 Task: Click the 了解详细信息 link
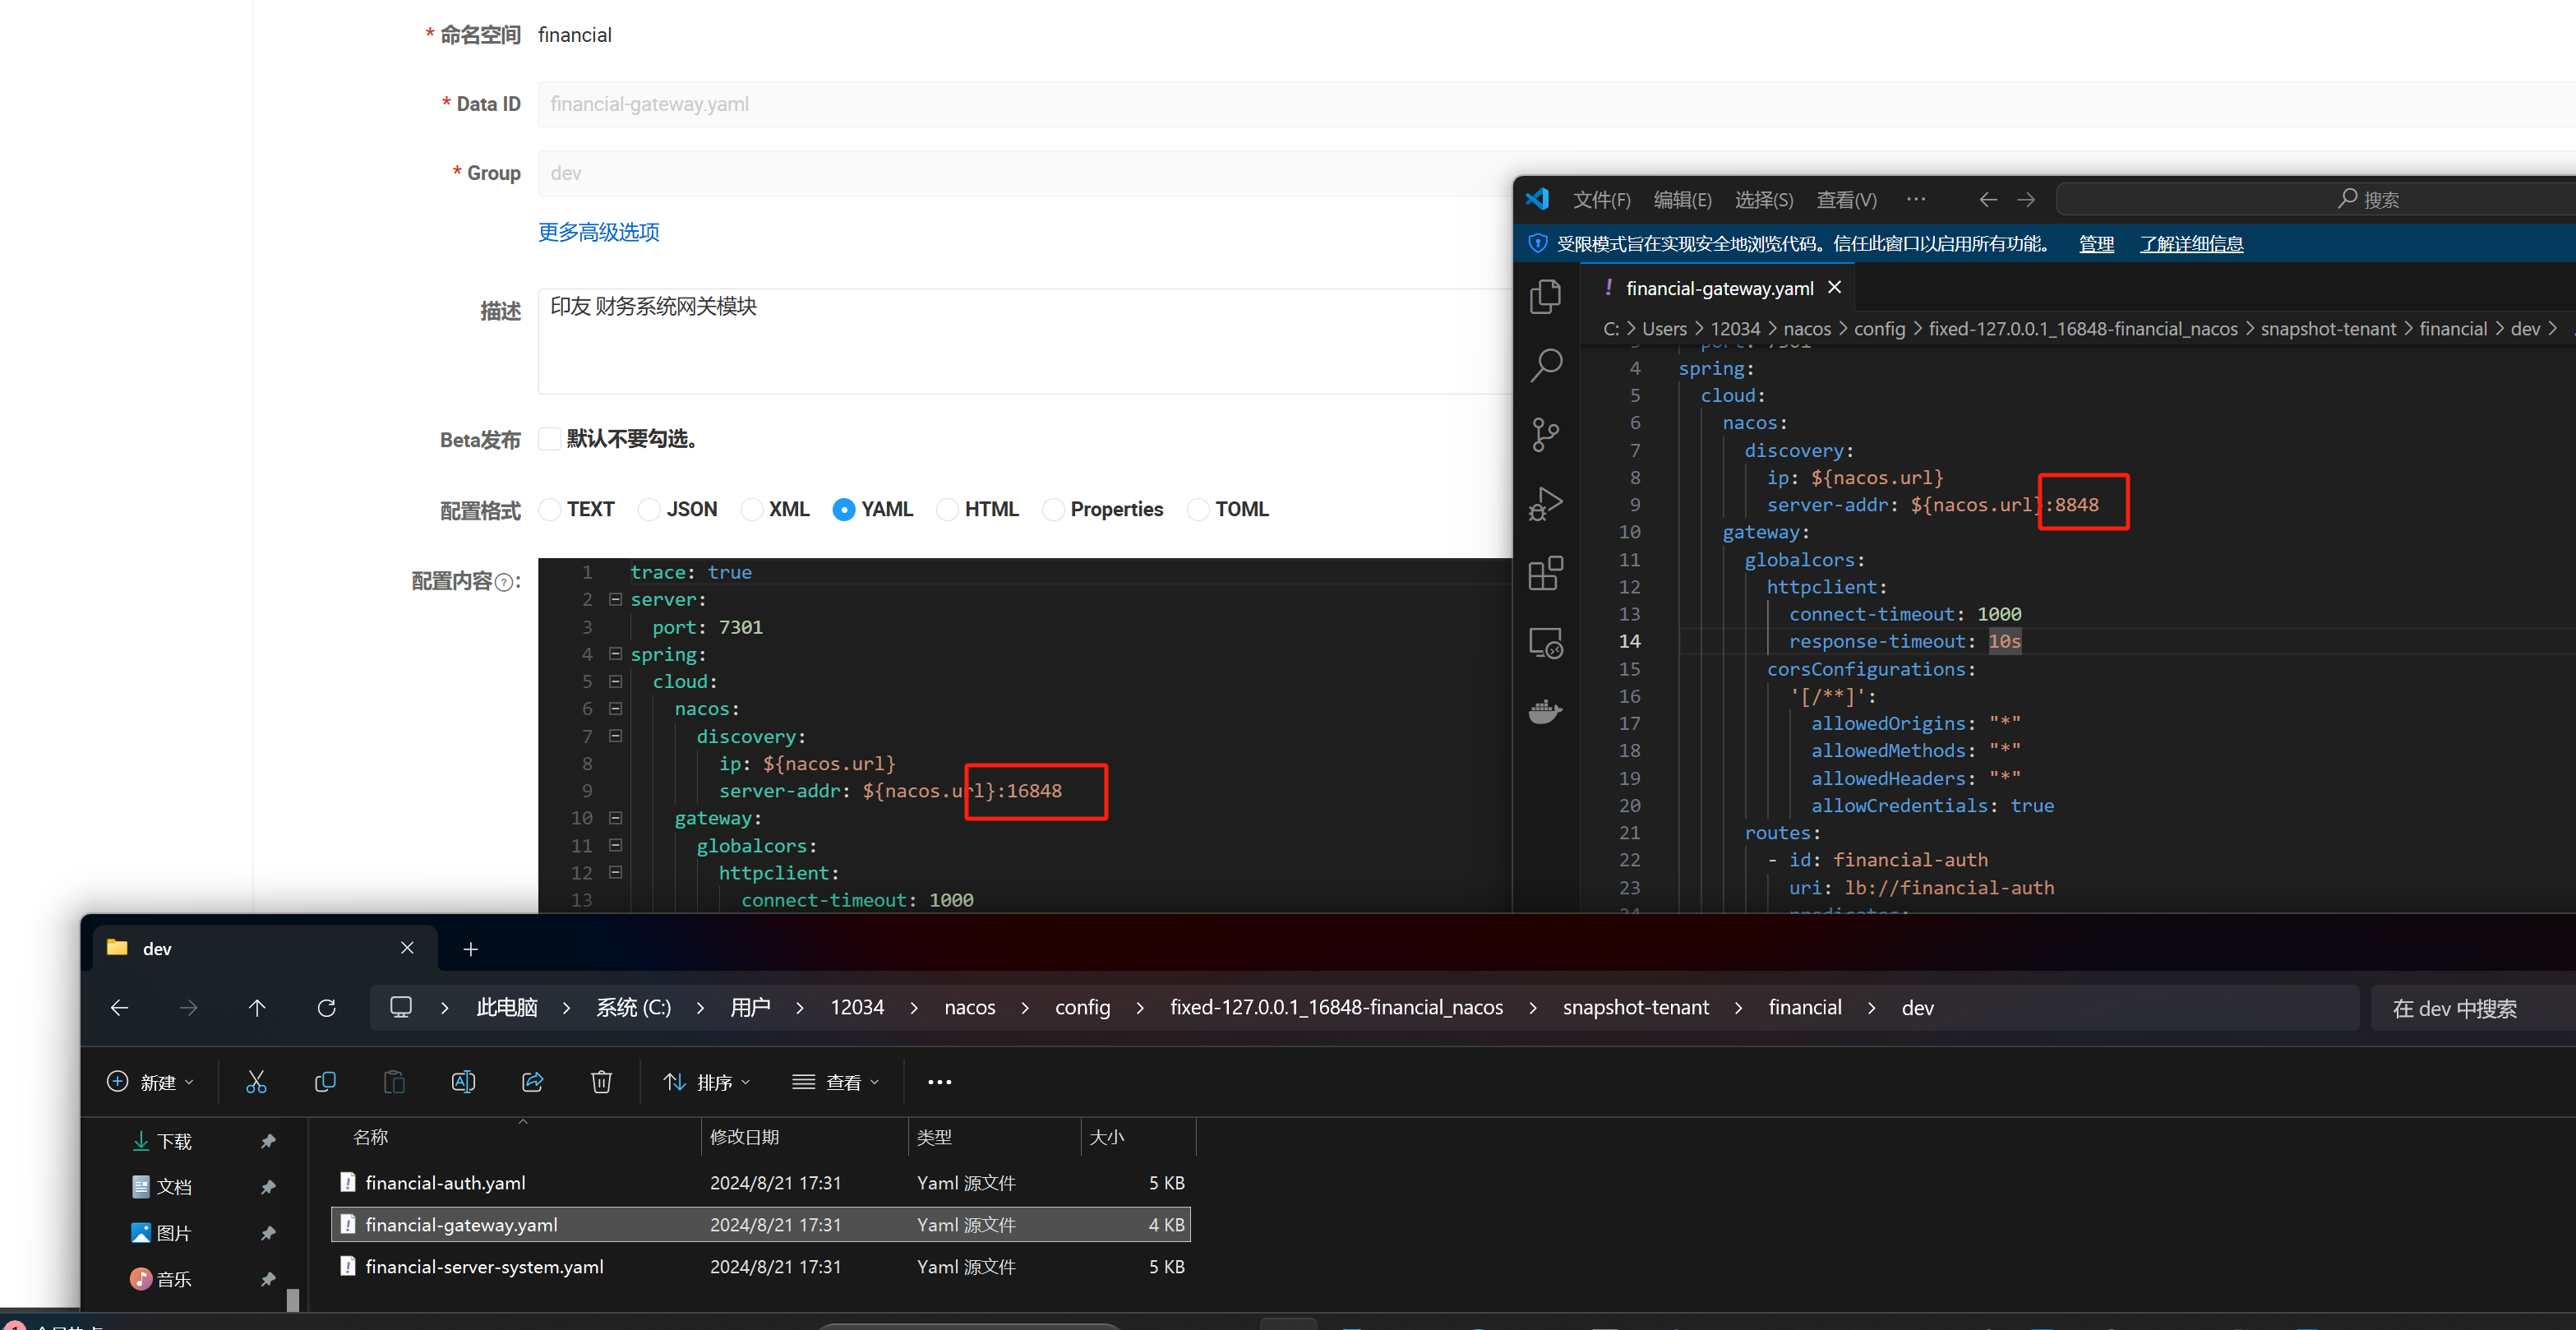point(2191,244)
